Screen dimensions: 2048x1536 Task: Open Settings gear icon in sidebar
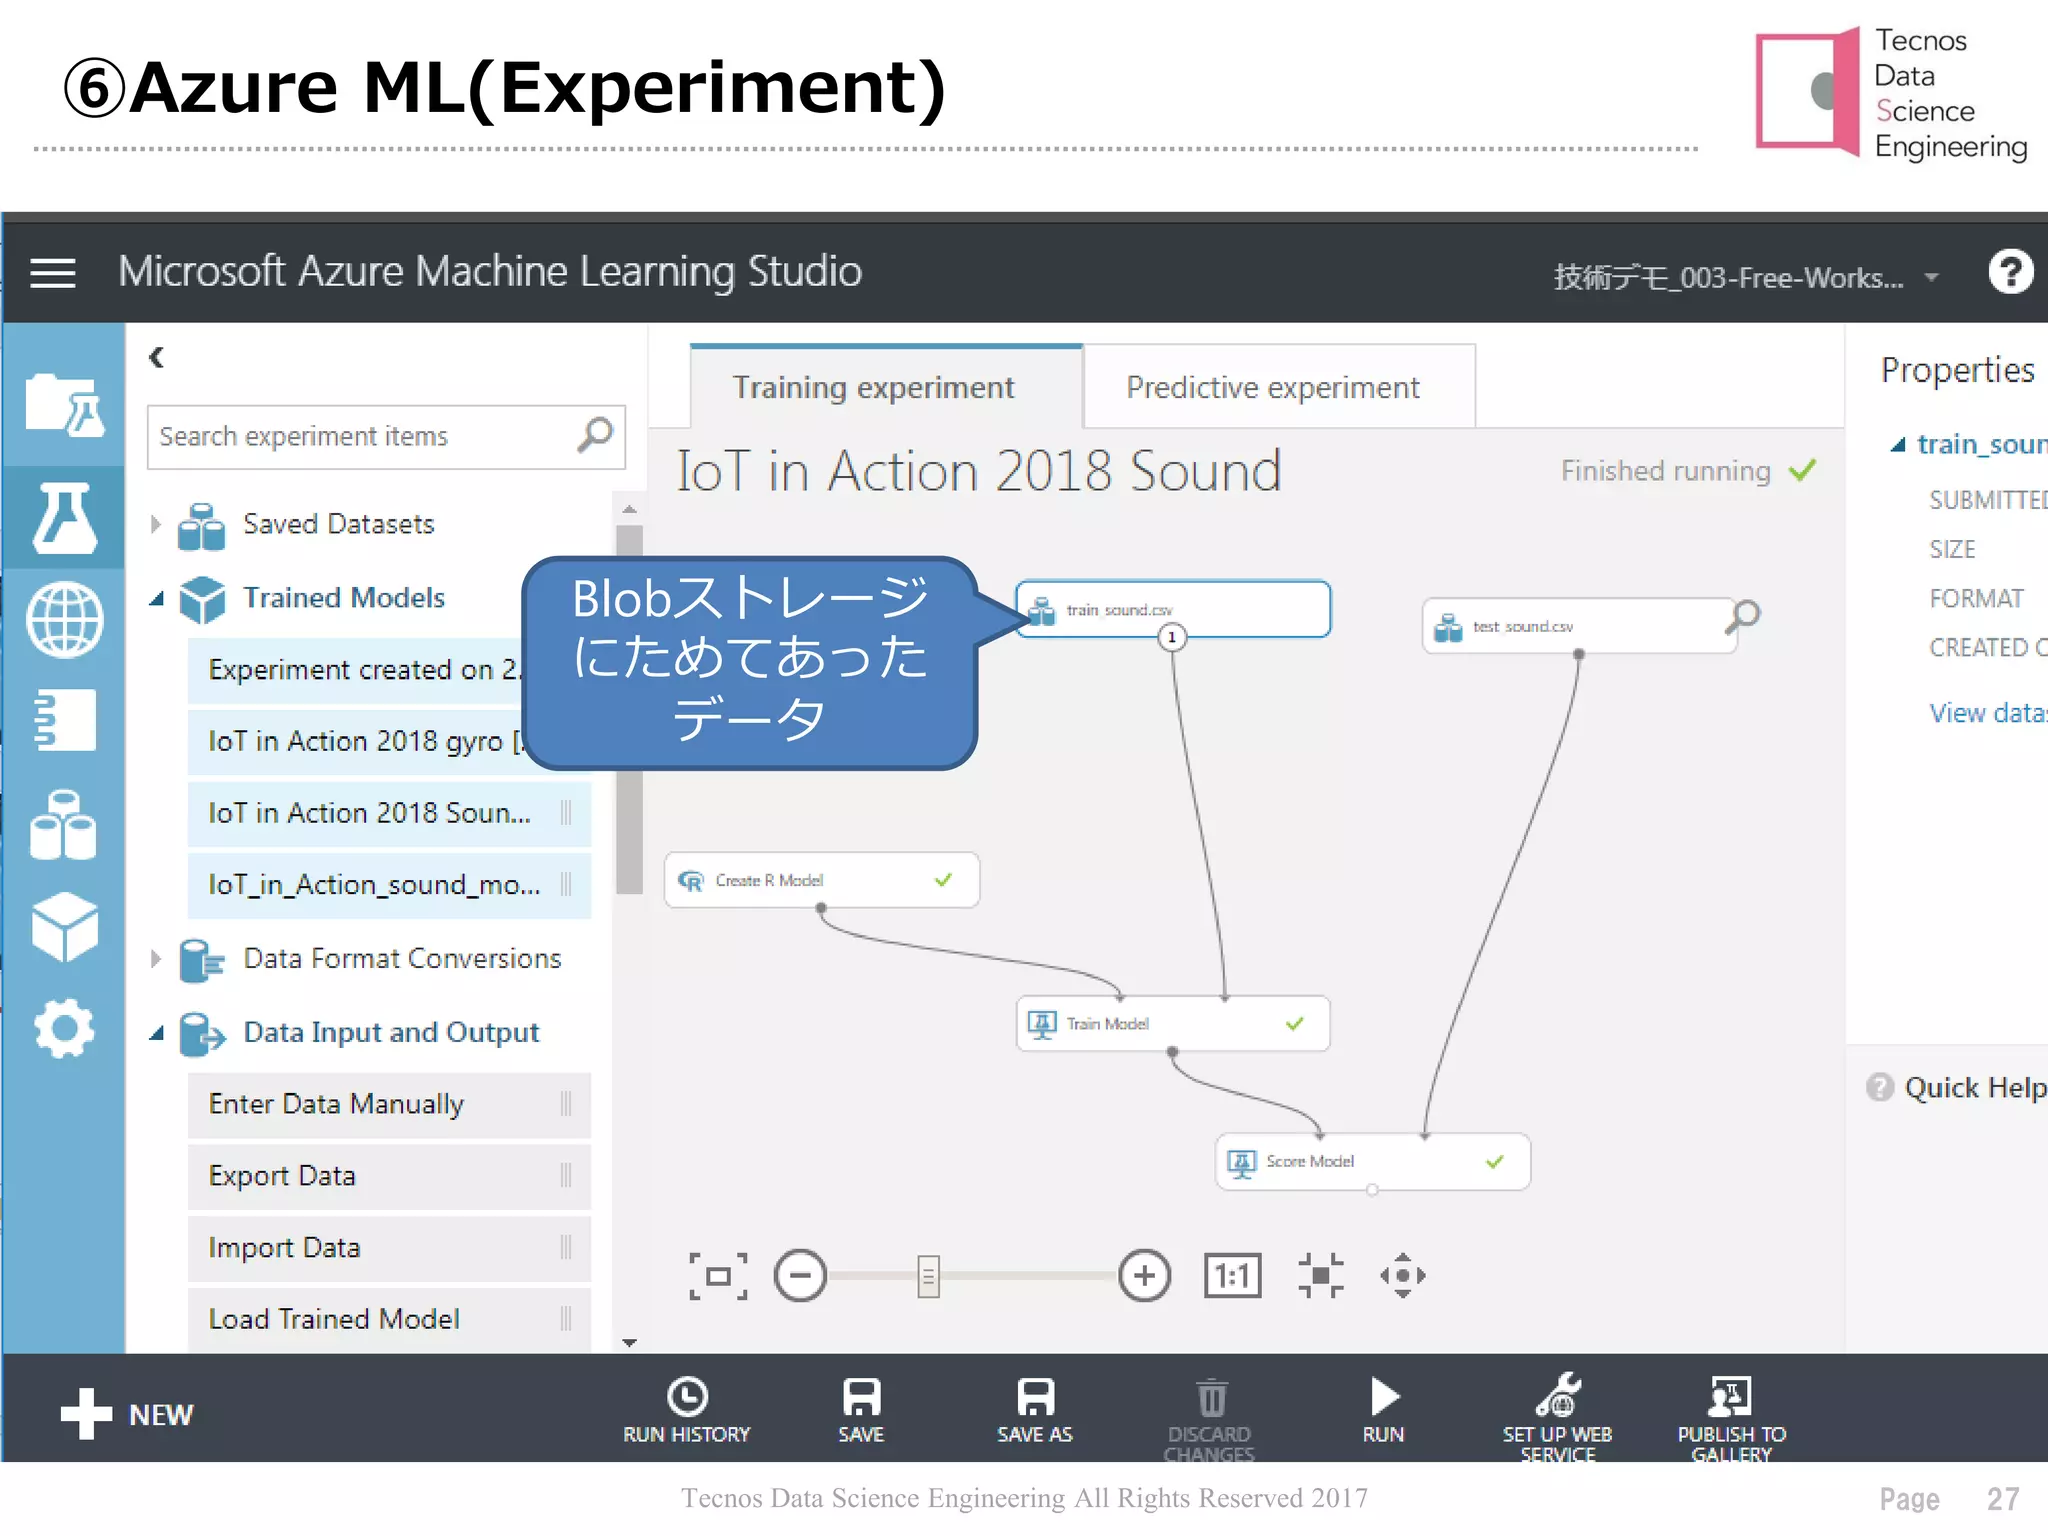click(x=64, y=1028)
